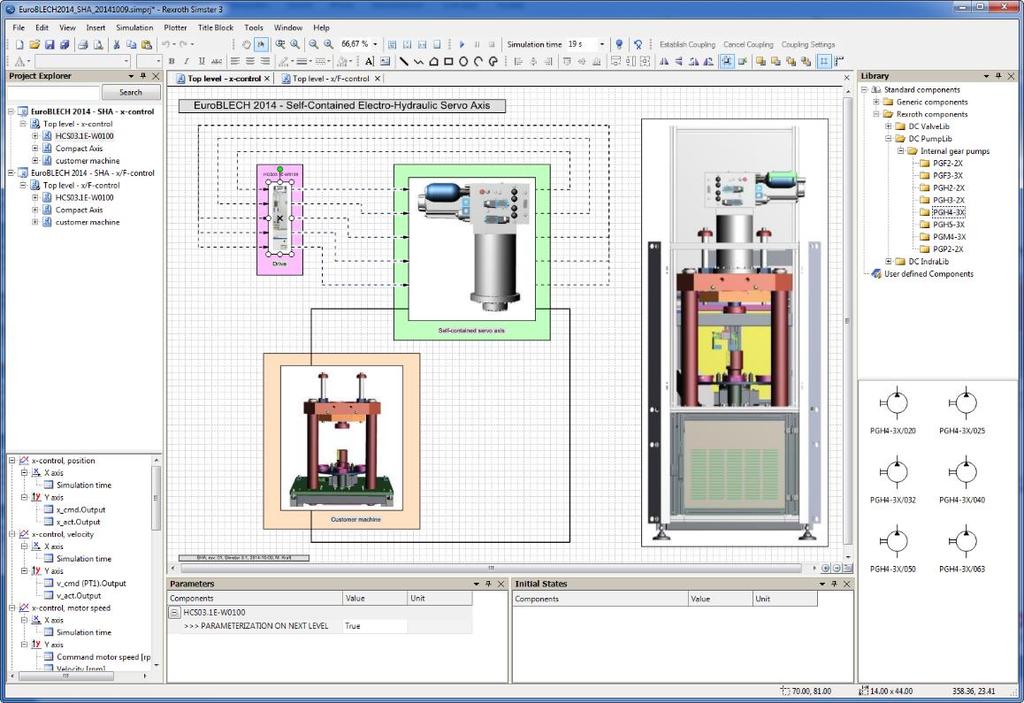Select the text tool A icon
Screen dimensions: 1024x703
pyautogui.click(x=369, y=61)
